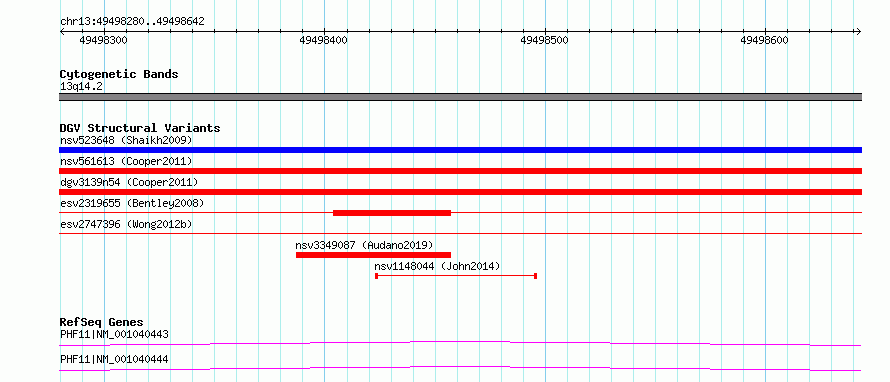Select the PHF11 NM_001040443 magenta gene line

coord(460,343)
